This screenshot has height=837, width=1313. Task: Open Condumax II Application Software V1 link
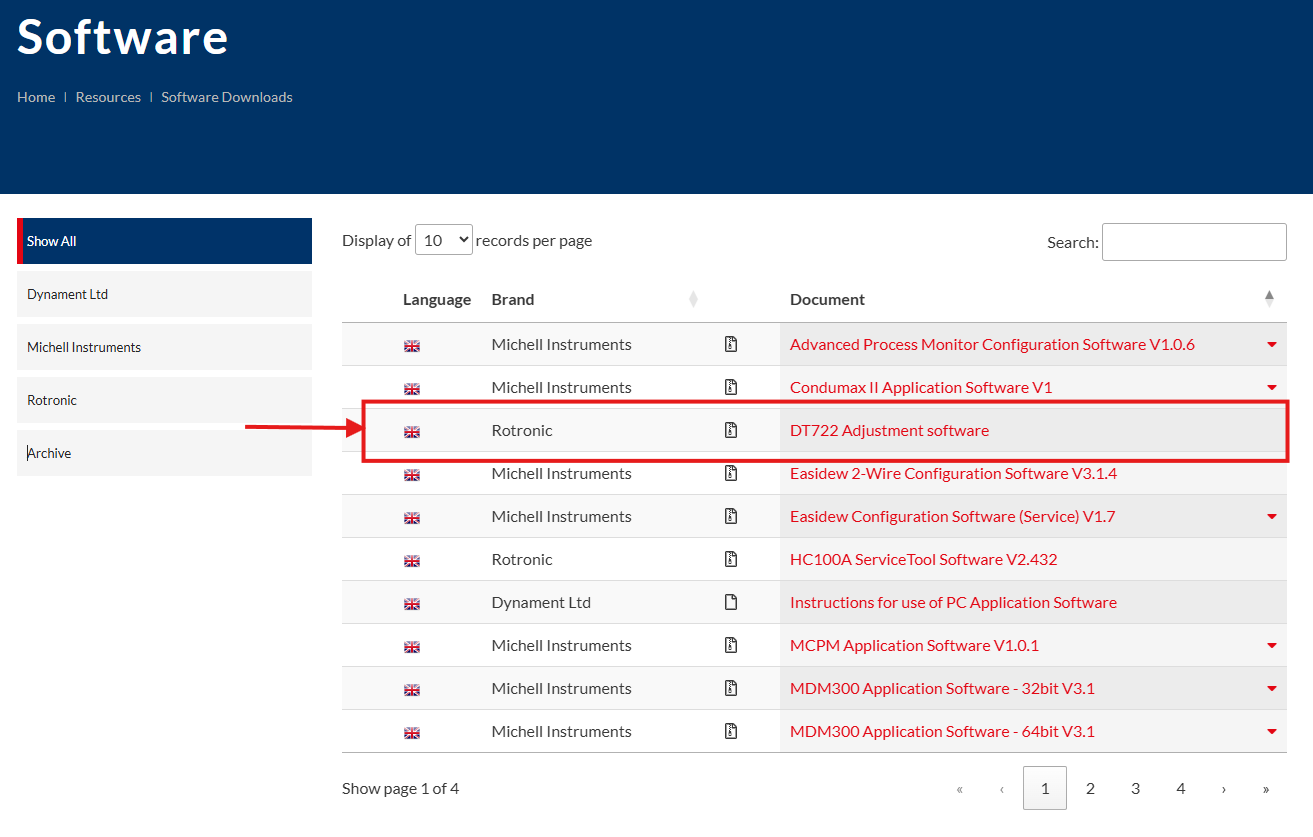921,387
